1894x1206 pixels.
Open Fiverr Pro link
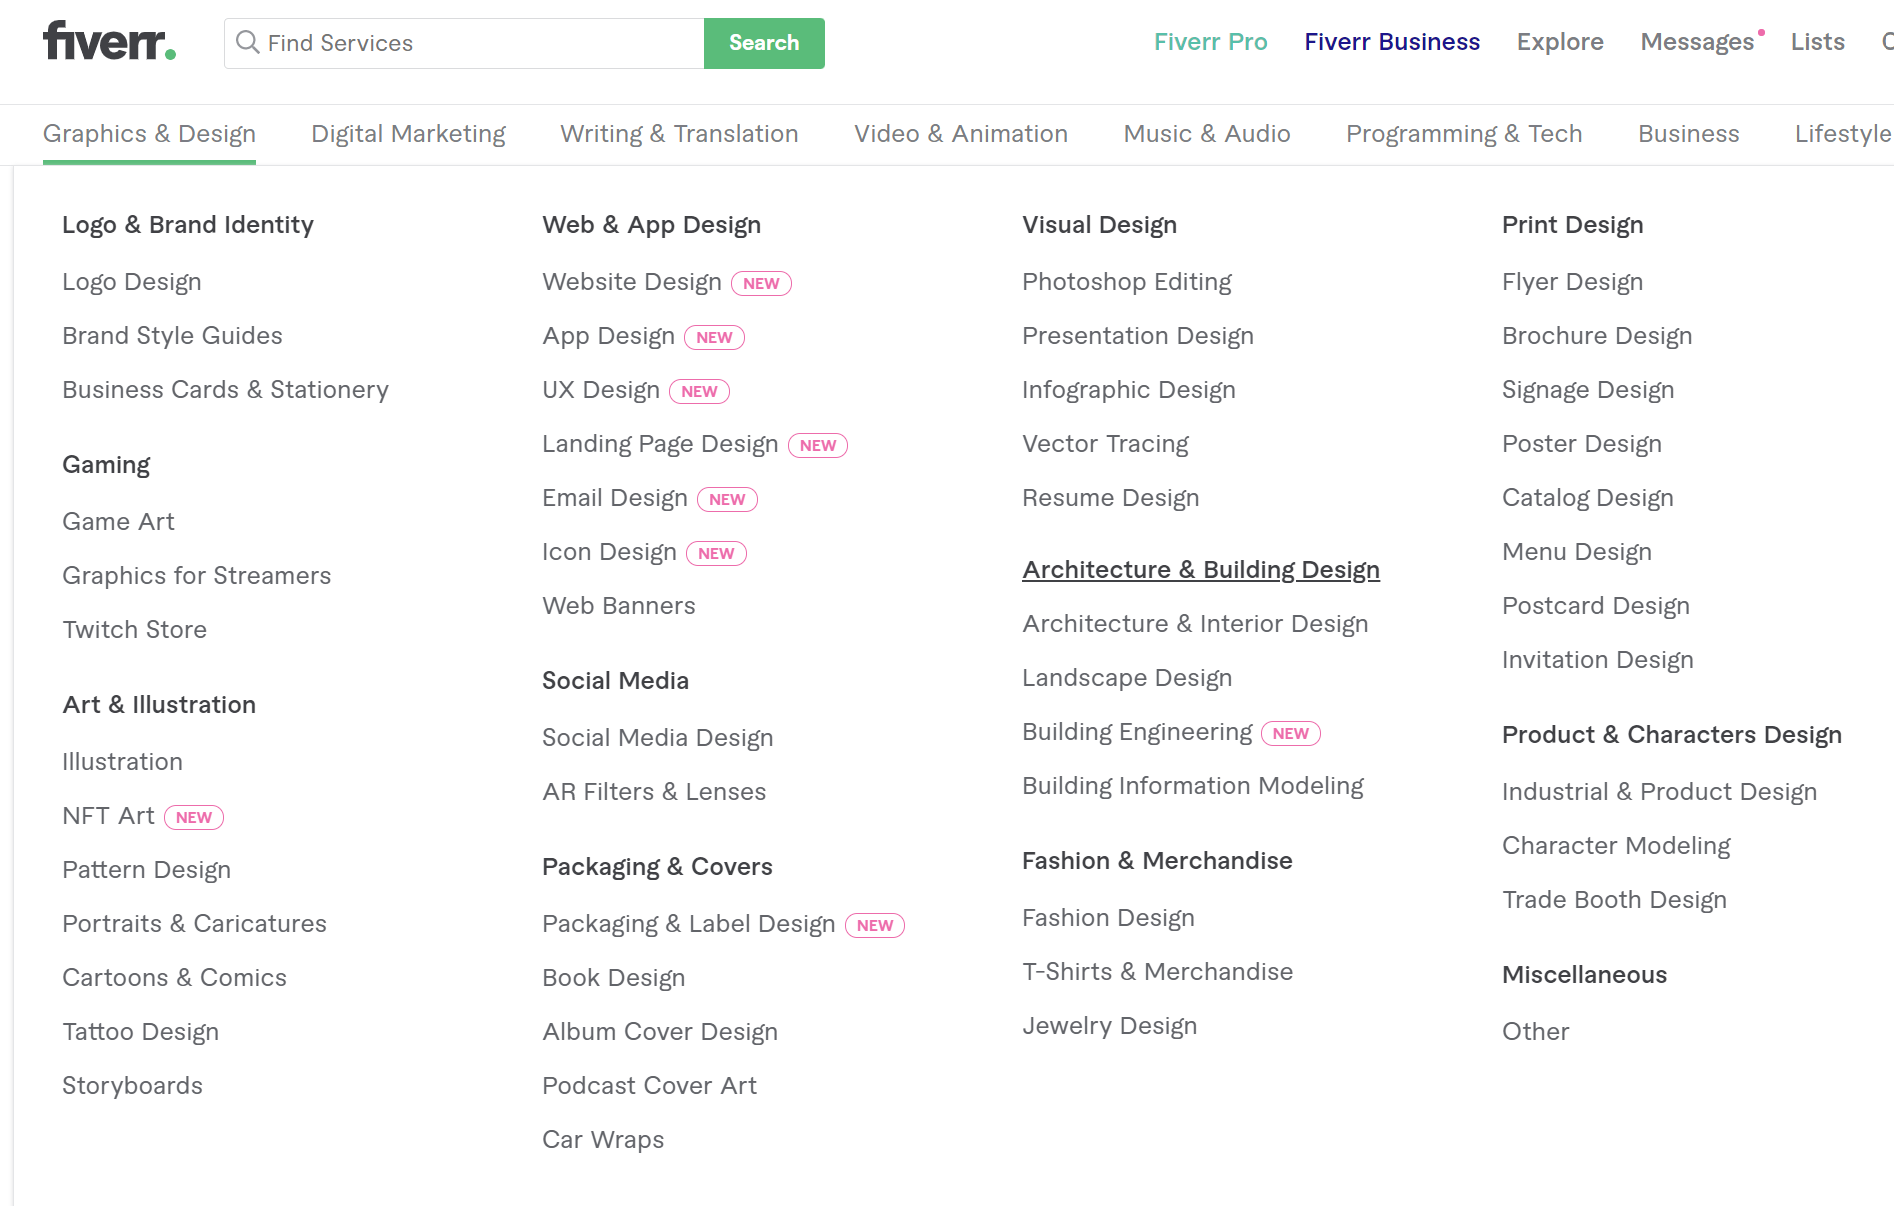[x=1210, y=42]
